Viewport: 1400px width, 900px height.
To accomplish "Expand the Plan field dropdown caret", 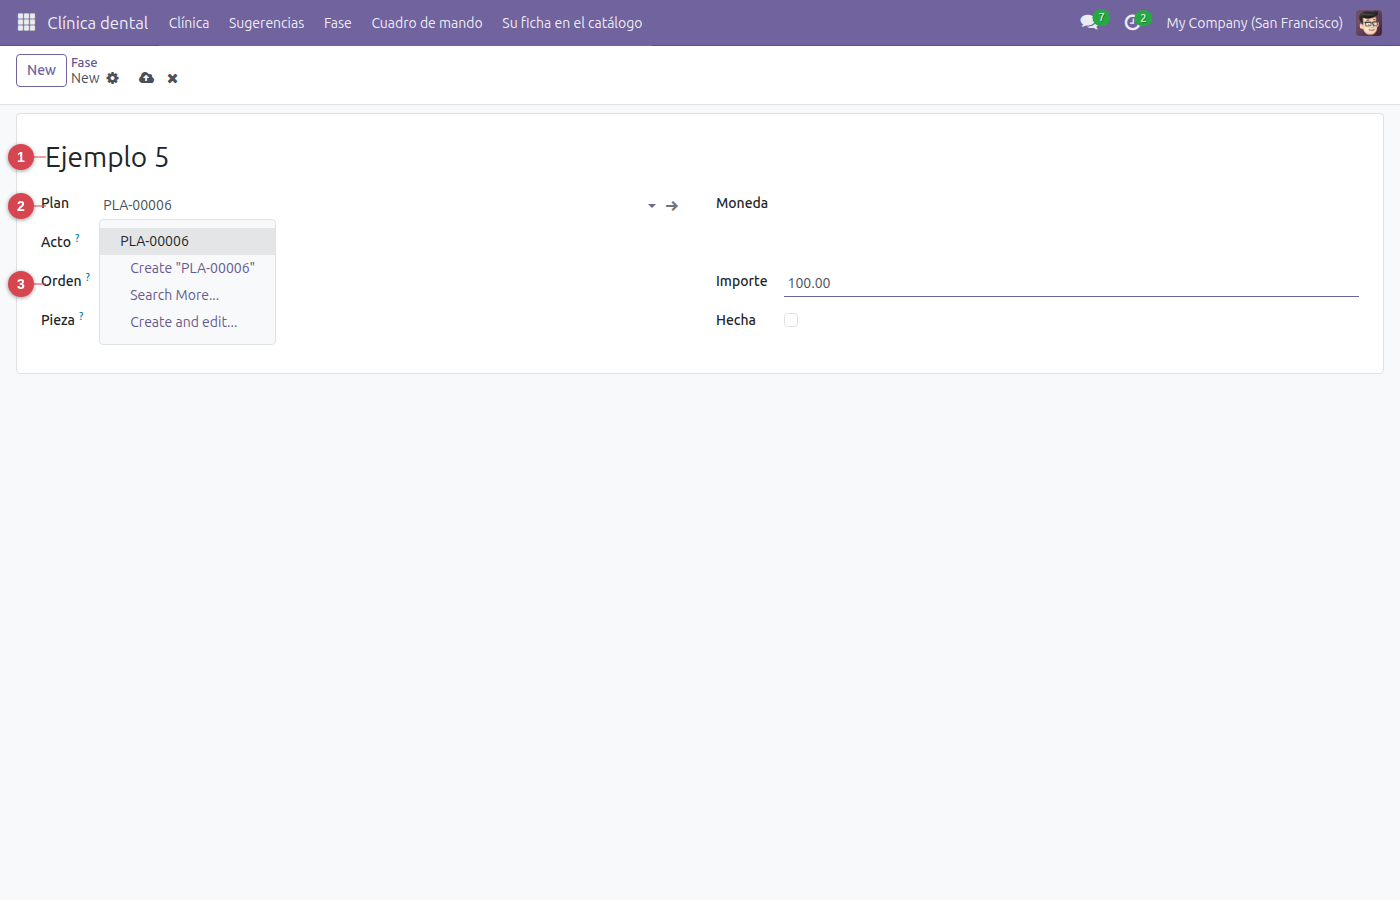I will pos(652,205).
